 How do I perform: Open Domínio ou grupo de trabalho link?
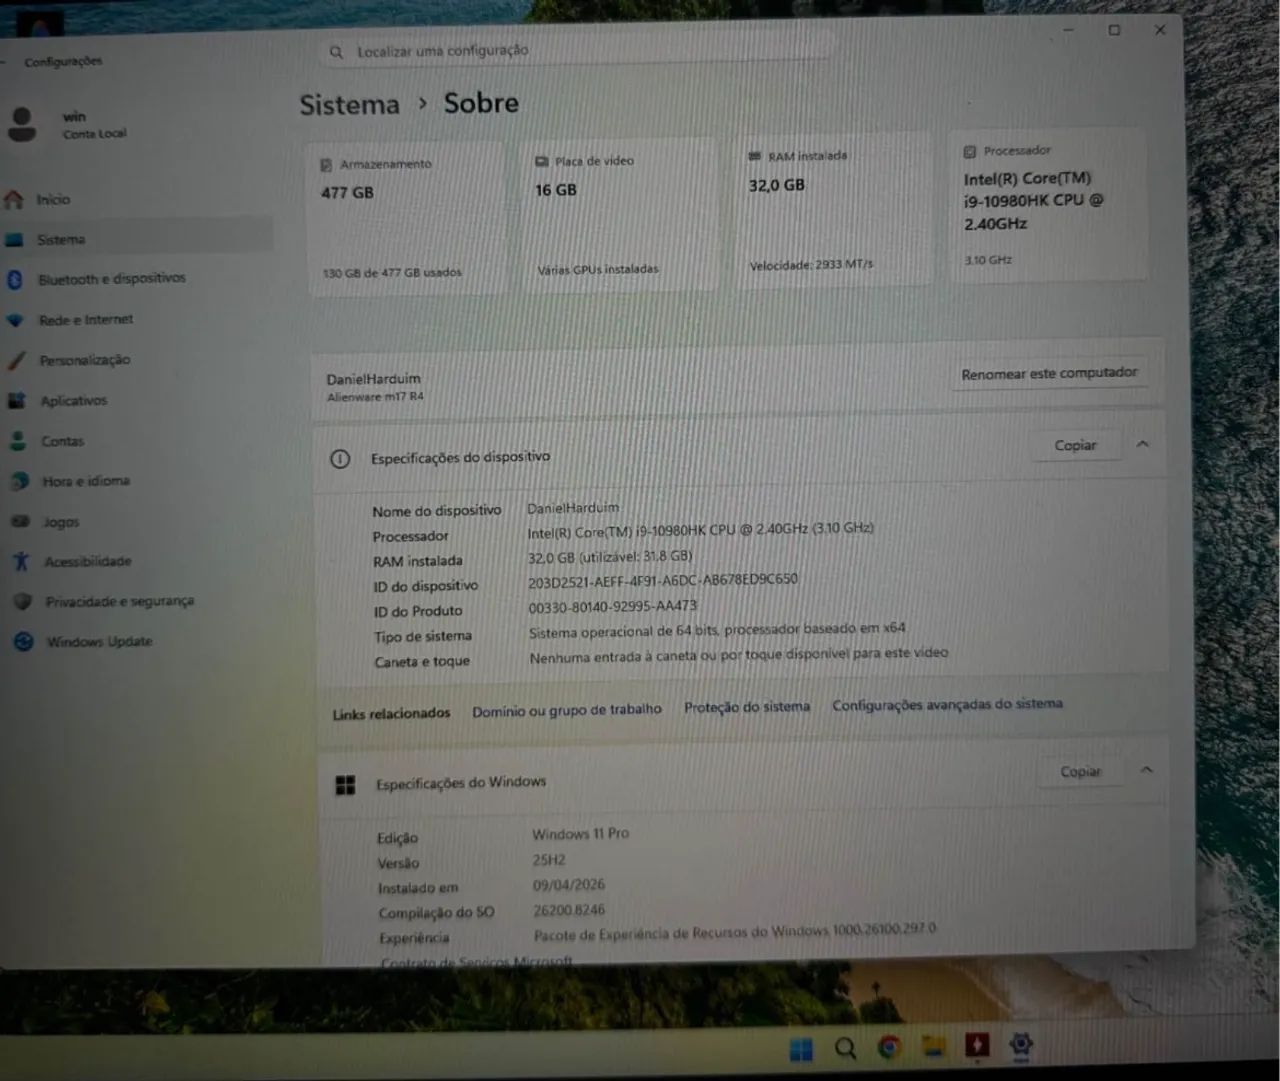[x=567, y=710]
